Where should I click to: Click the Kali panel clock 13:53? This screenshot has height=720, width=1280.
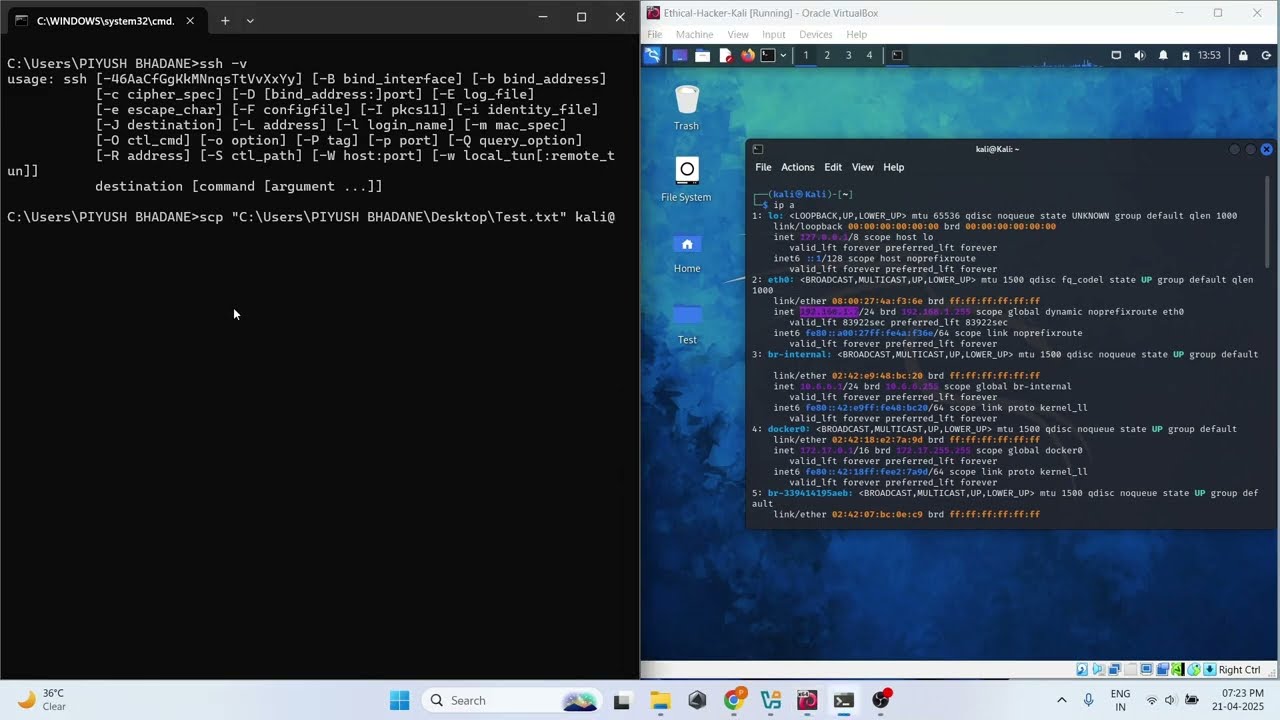pos(1209,55)
